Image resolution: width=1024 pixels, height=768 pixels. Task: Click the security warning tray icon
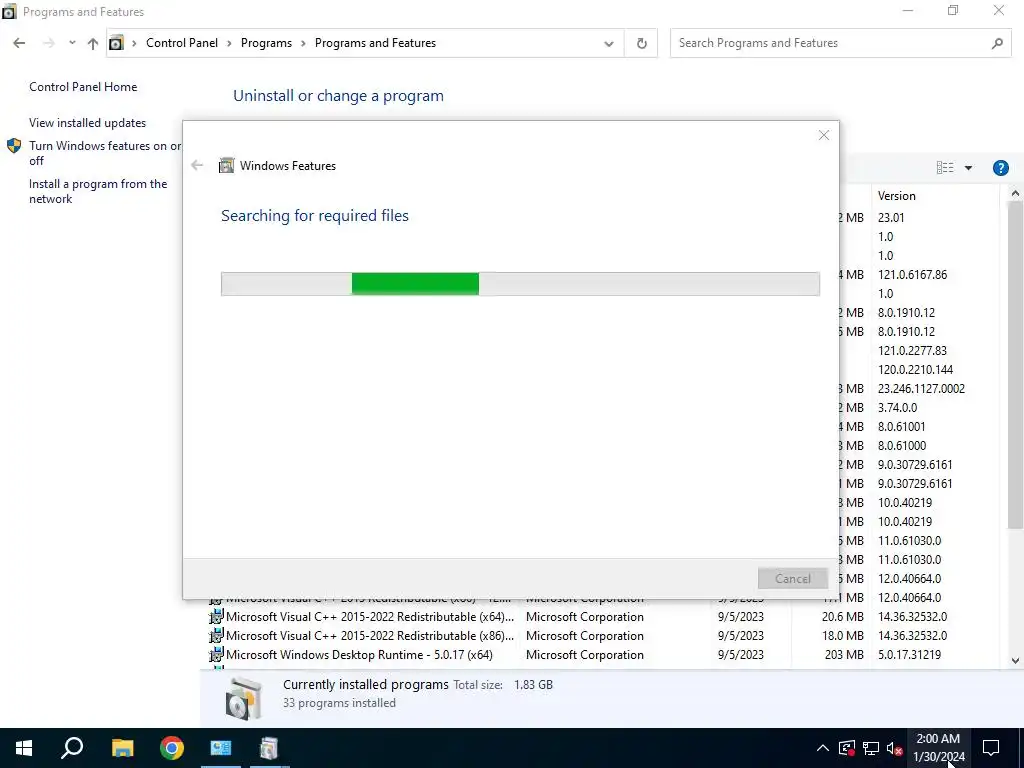pyautogui.click(x=846, y=748)
